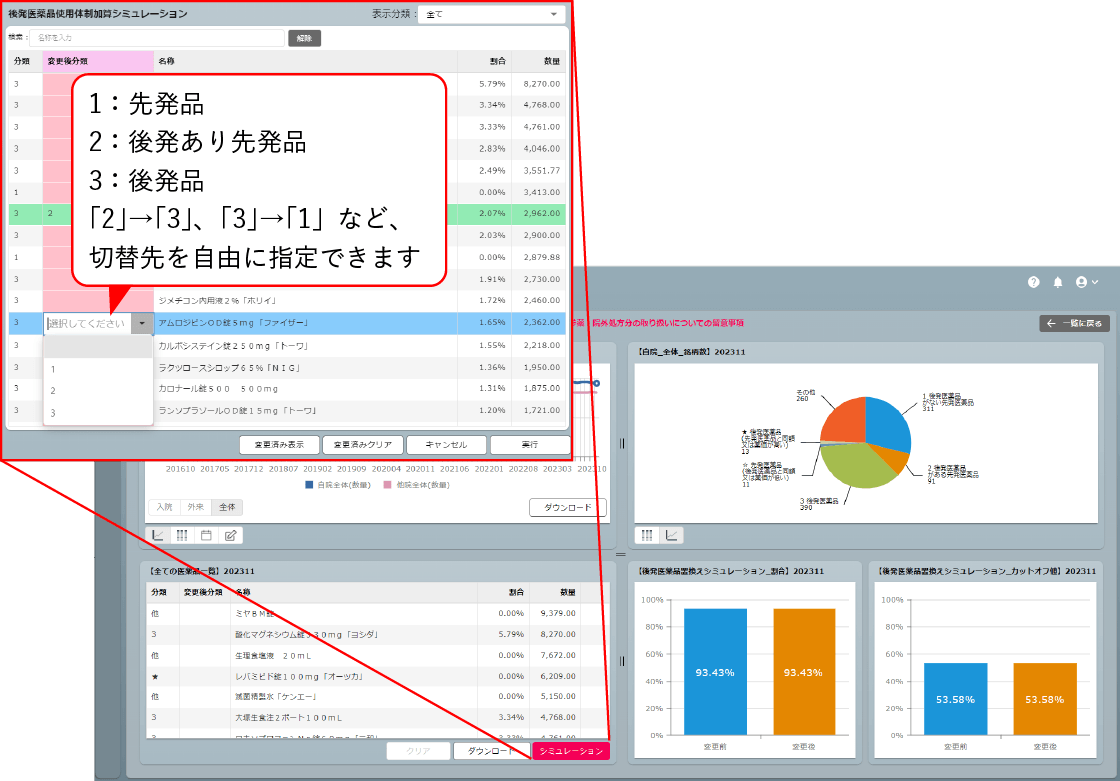
Task: Click the orange 変更後 bar showing 53.58%
Action: [1045, 699]
